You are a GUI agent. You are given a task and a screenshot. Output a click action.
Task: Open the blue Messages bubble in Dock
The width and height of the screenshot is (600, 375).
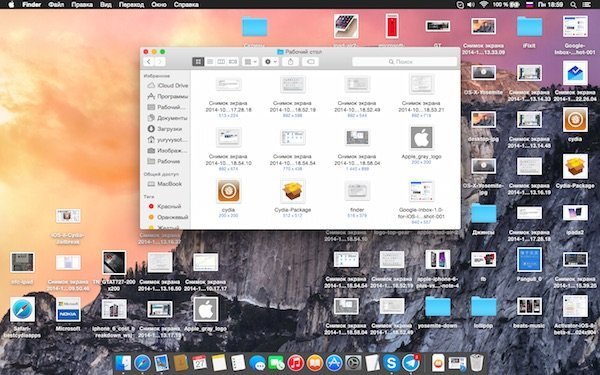coord(257,363)
